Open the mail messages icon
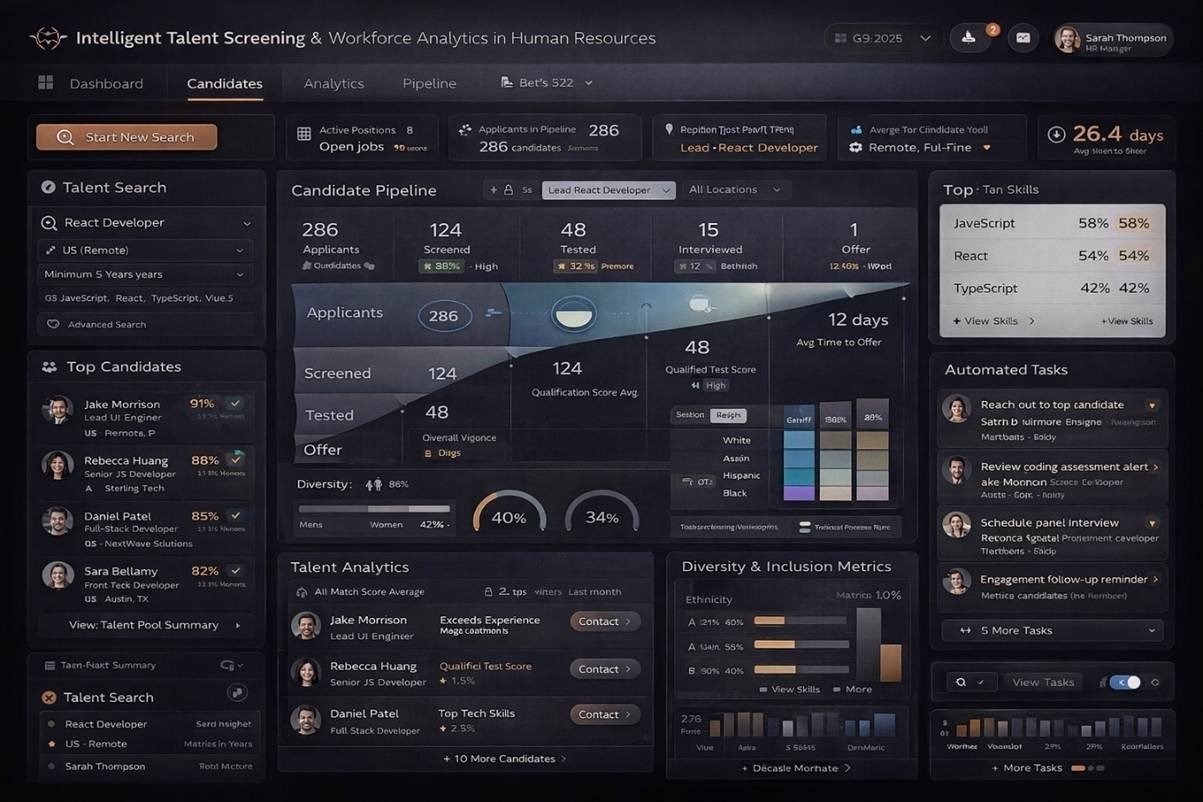 tap(1022, 38)
